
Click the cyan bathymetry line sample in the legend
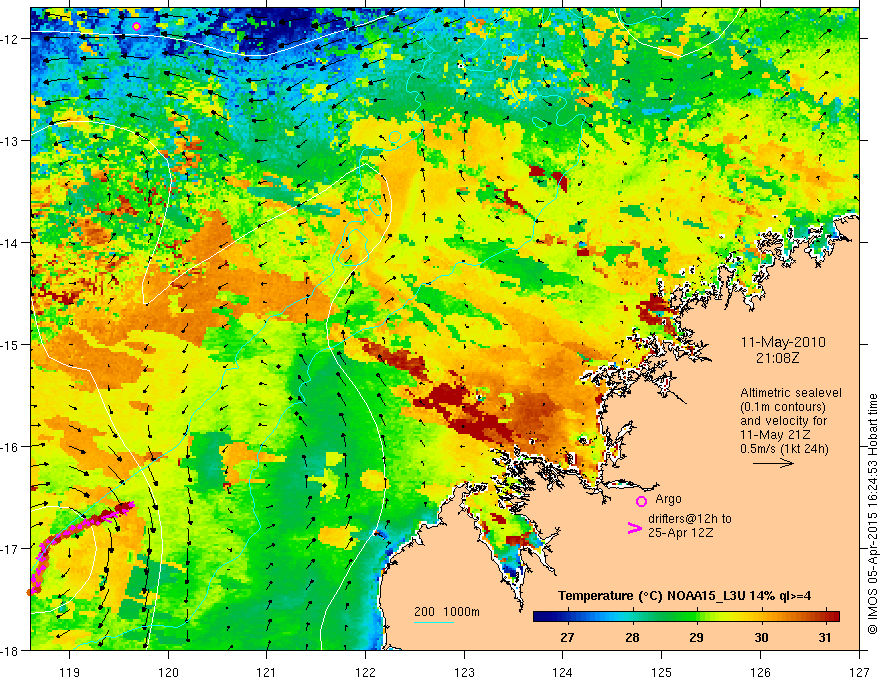click(x=434, y=622)
